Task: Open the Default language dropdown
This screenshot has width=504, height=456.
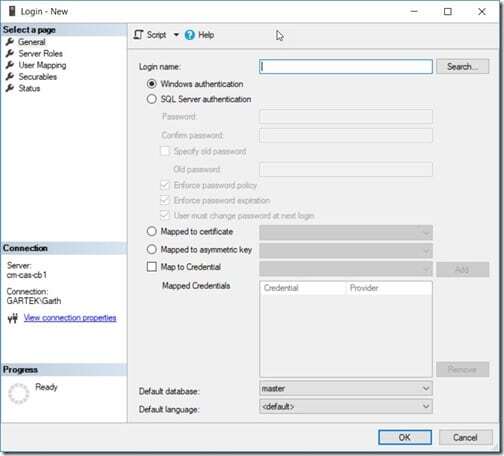Action: [x=346, y=406]
